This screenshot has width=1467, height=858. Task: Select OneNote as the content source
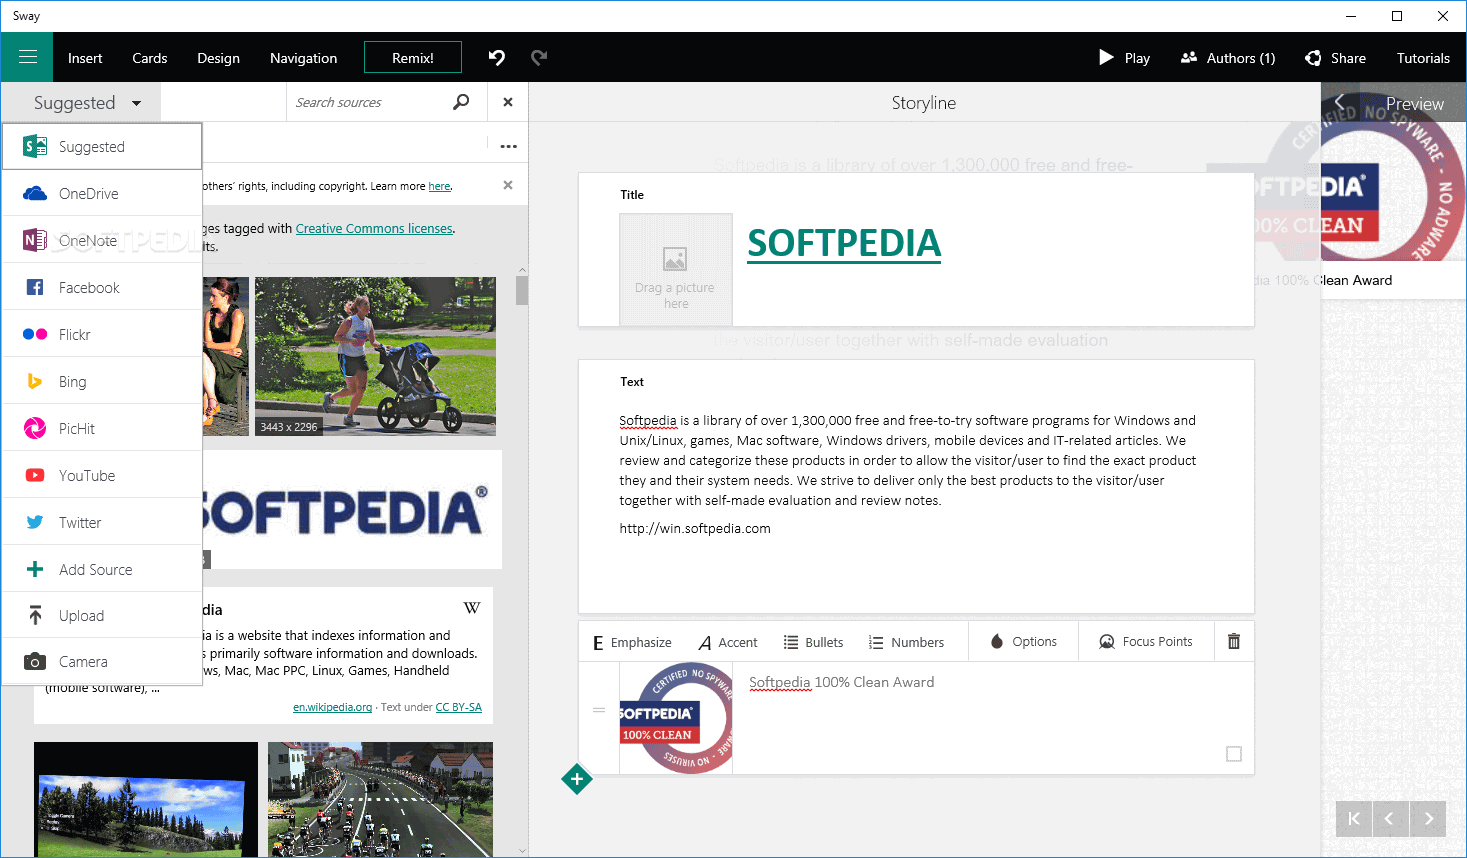pyautogui.click(x=102, y=240)
